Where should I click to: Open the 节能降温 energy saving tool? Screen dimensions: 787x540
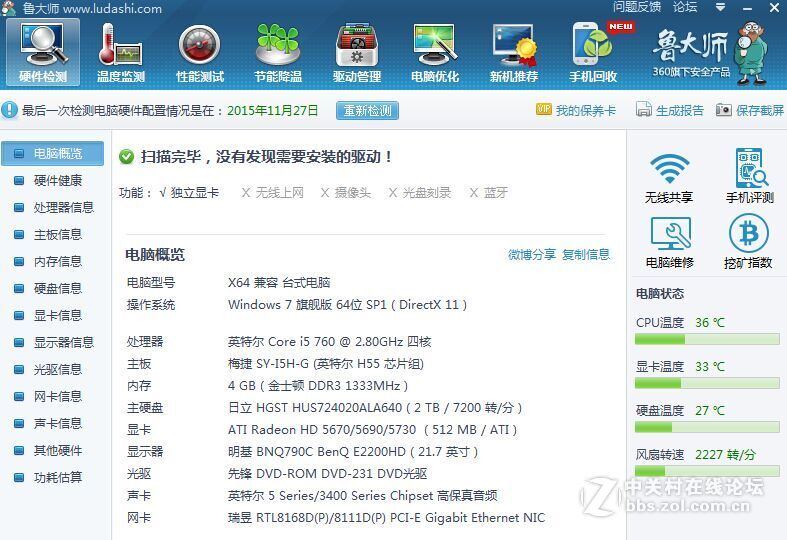pos(278,53)
